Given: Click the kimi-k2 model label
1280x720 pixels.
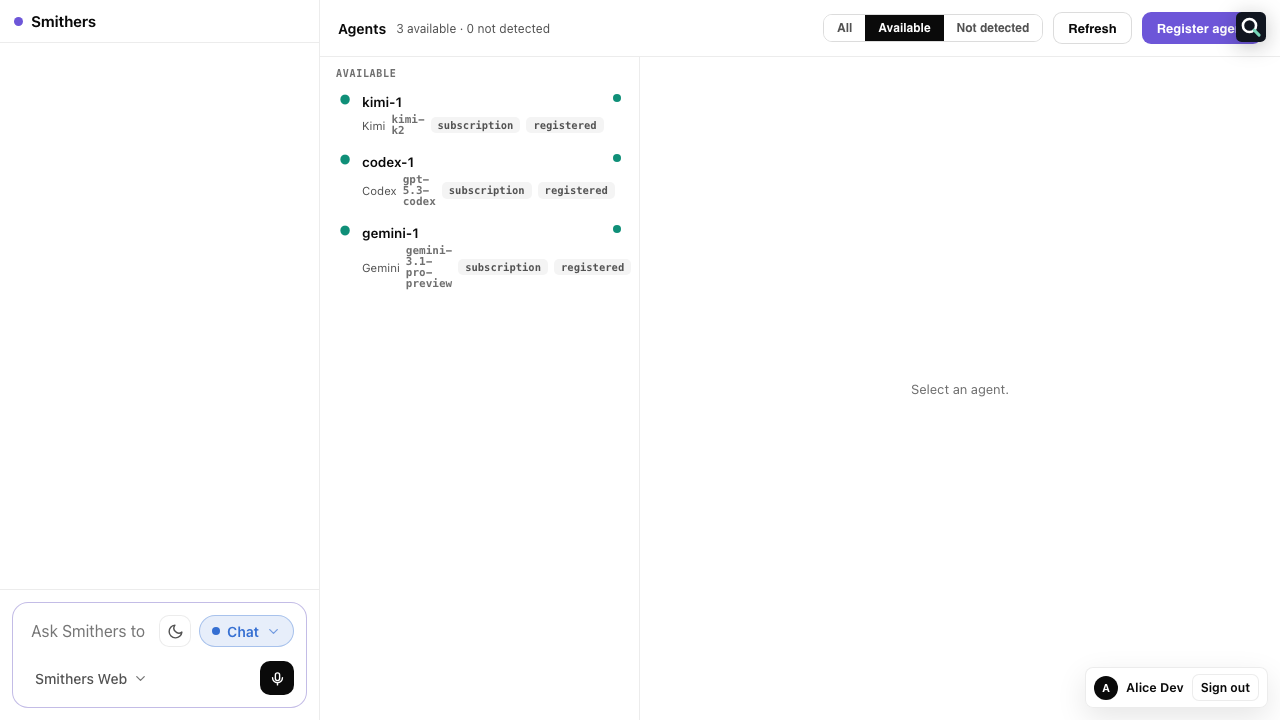Looking at the screenshot, I should tap(408, 125).
